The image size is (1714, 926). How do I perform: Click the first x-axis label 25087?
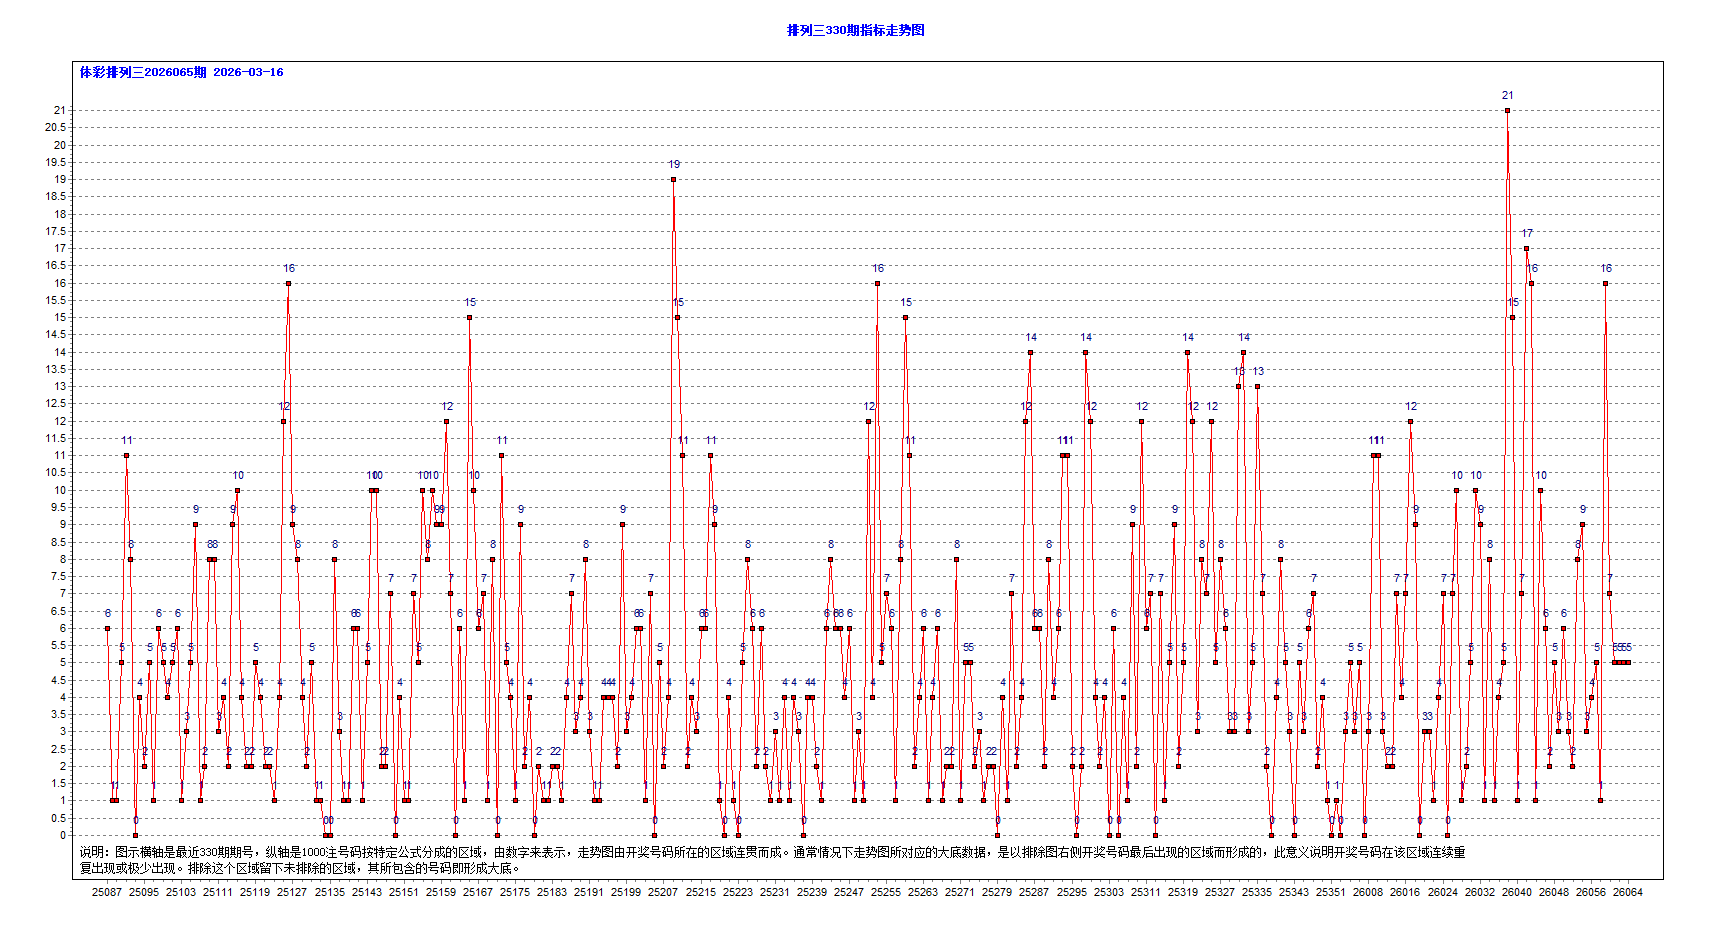[x=107, y=892]
